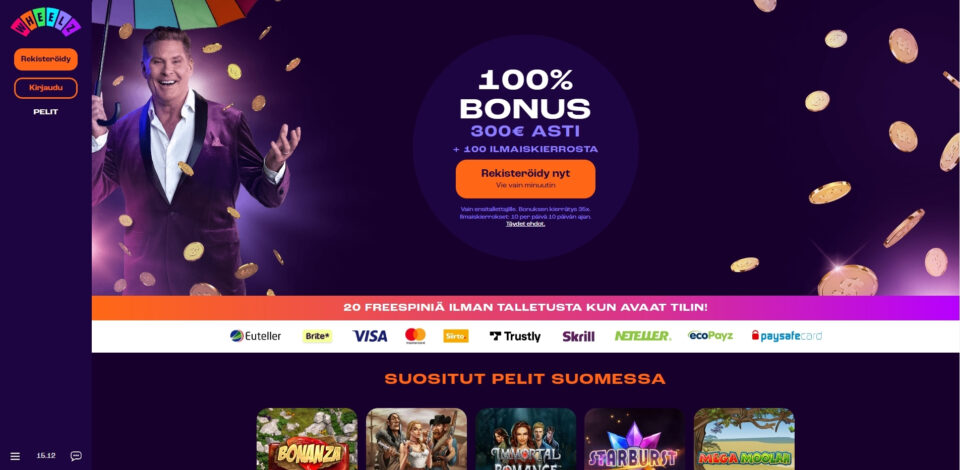Click the Rekisteröidy sidebar button

pyautogui.click(x=46, y=59)
